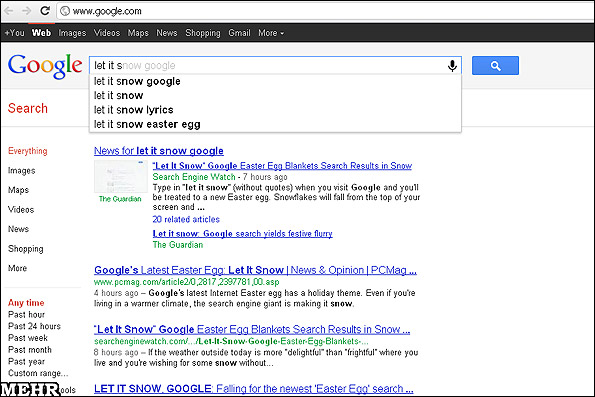The width and height of the screenshot is (595, 397).
Task: Open Guardian "festive flurry" headline
Action: [x=242, y=234]
